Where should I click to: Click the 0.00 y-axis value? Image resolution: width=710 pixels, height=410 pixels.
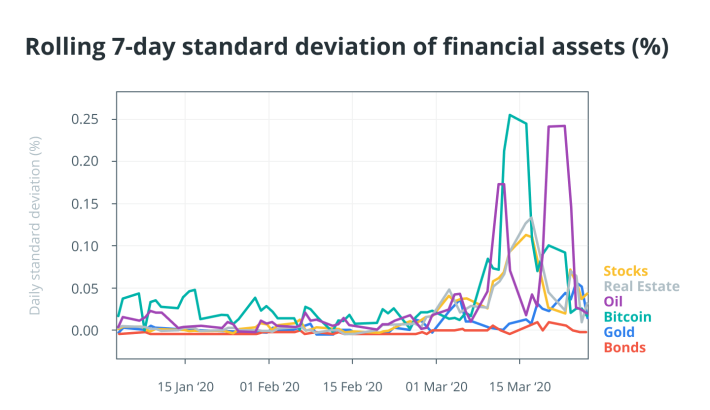click(85, 331)
